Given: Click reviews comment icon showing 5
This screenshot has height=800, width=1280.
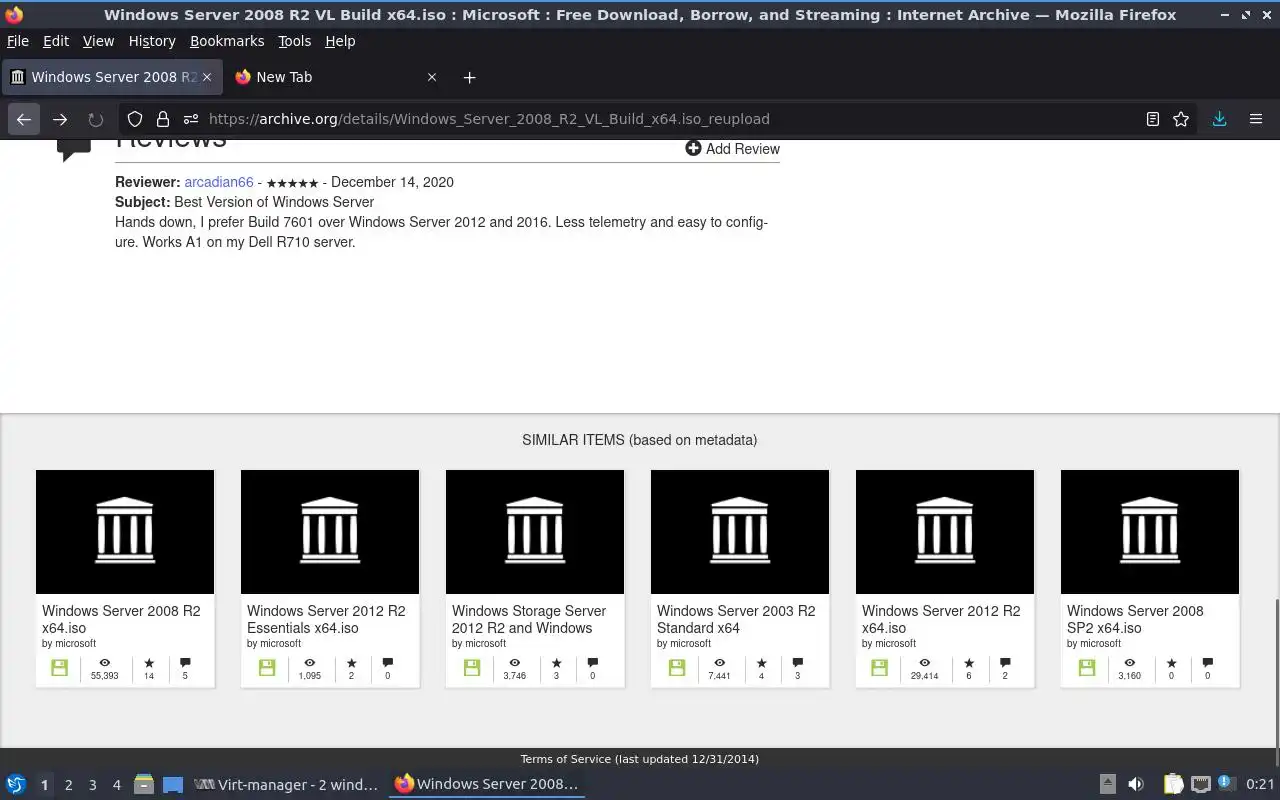Looking at the screenshot, I should tap(185, 663).
